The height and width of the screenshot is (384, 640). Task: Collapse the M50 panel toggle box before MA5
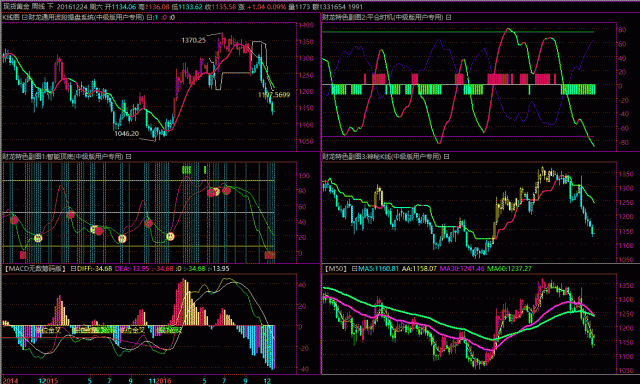pos(354,269)
